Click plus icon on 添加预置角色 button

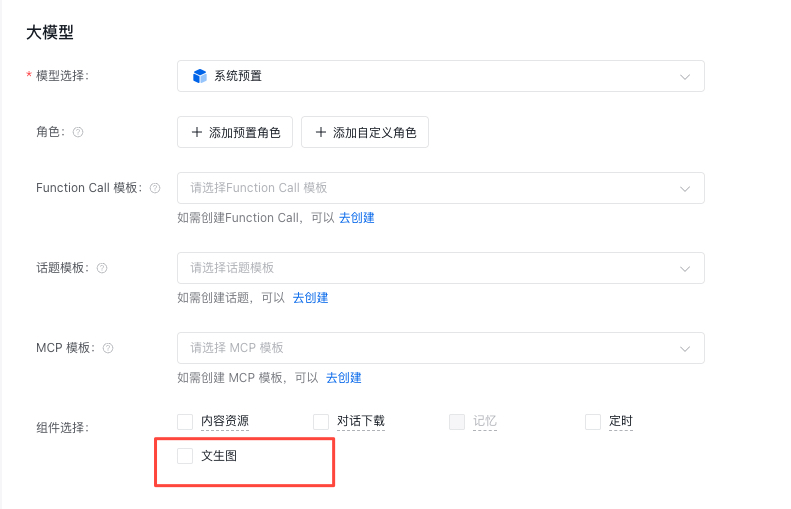197,132
